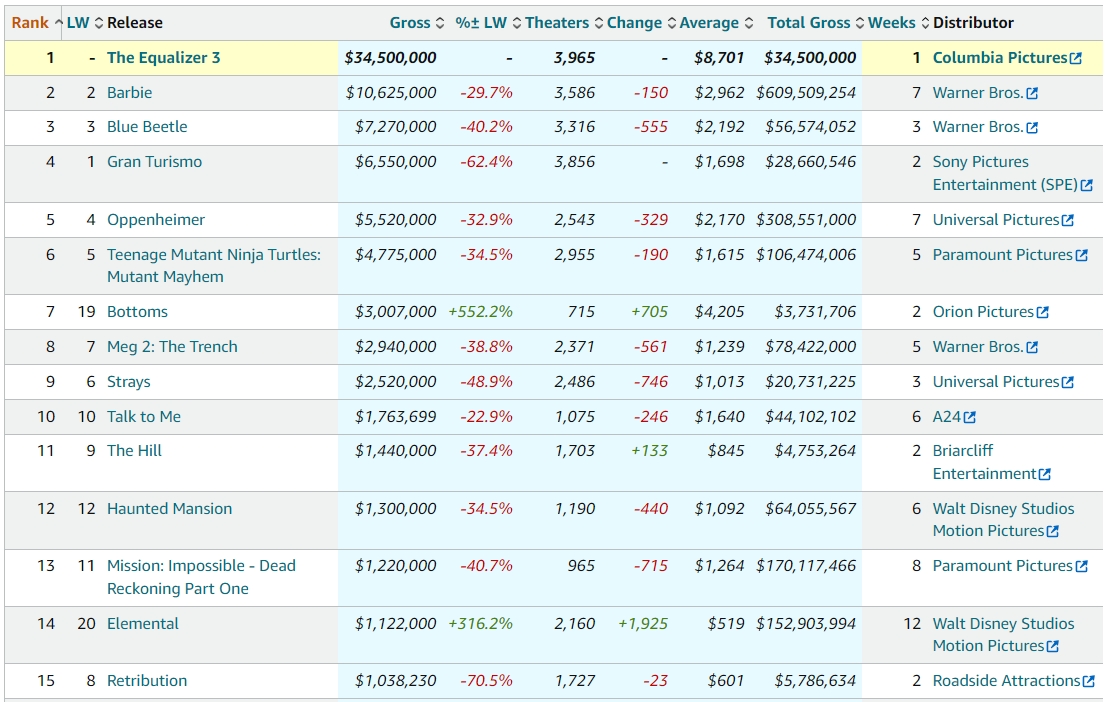Click the $170,117,466 total gross cell
This screenshot has width=1108, height=702.
[806, 566]
